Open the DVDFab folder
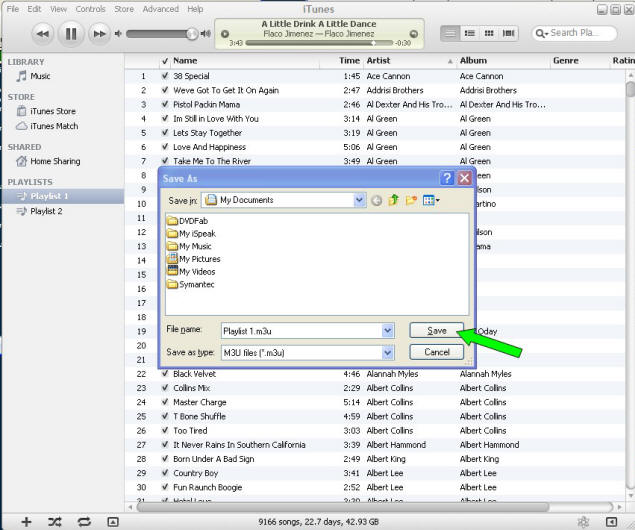 tap(188, 221)
